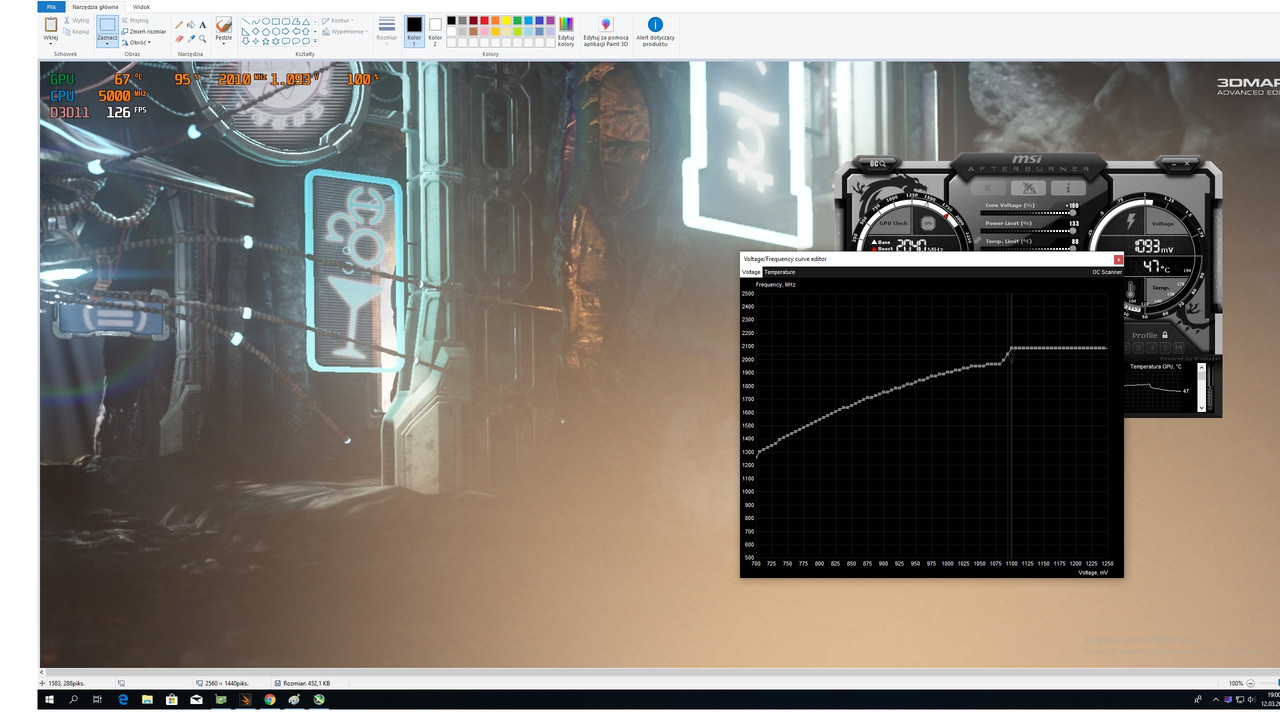Expand the Zaznacz selection options dropdown
This screenshot has width=1280, height=720.
[x=107, y=42]
